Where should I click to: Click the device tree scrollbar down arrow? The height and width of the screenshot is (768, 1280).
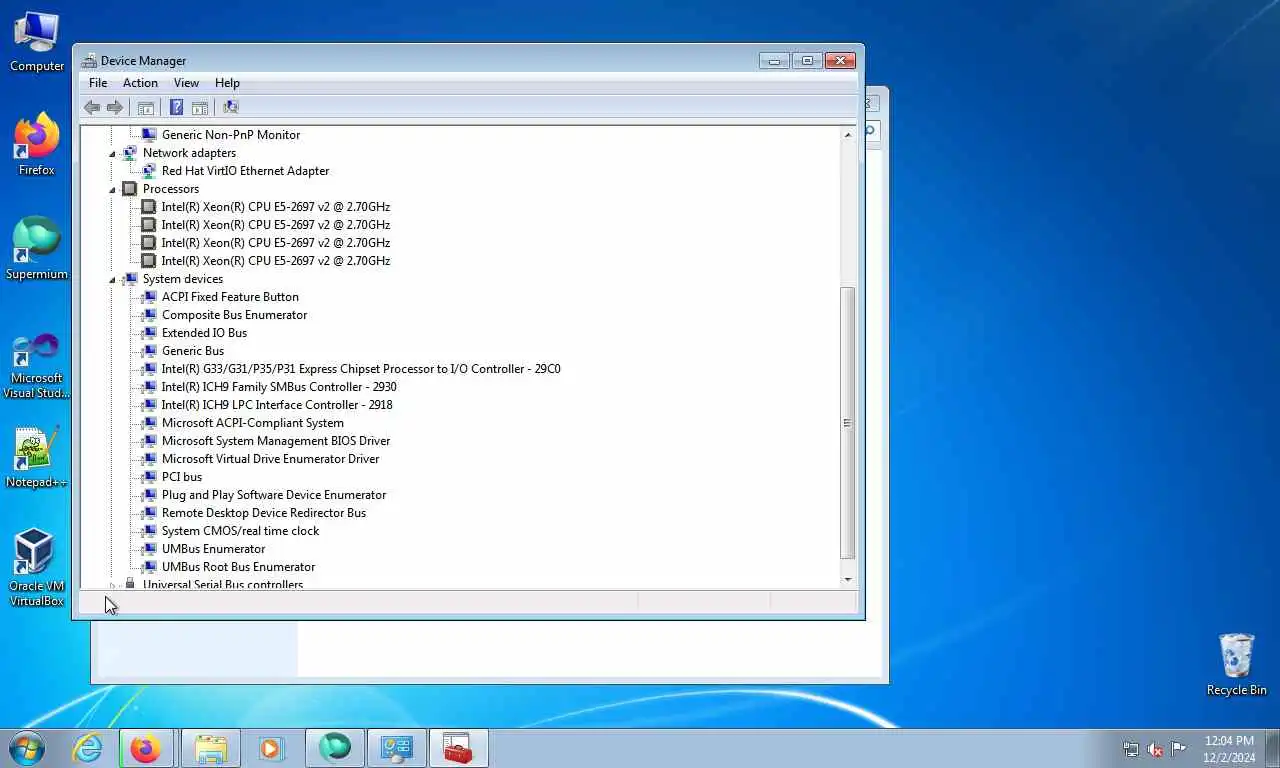tap(848, 579)
